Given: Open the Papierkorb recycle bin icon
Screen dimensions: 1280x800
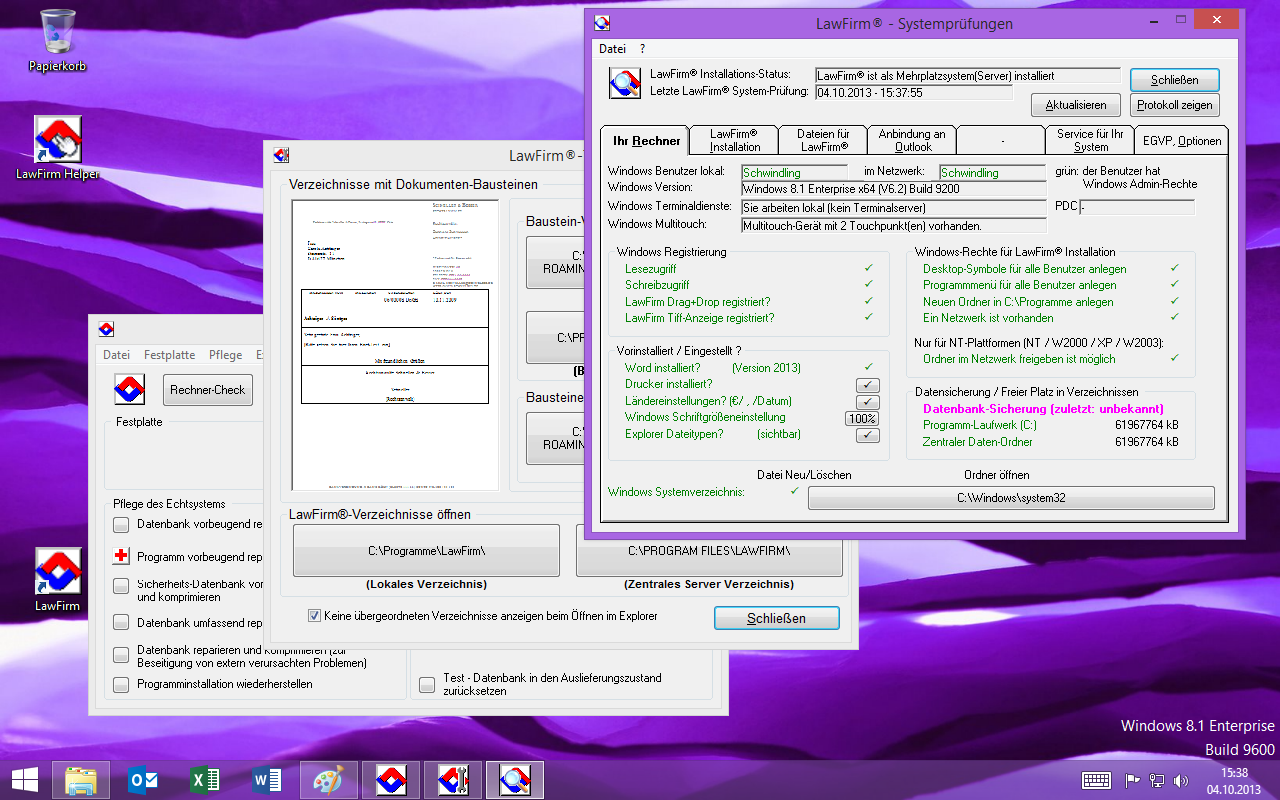Looking at the screenshot, I should [57, 32].
